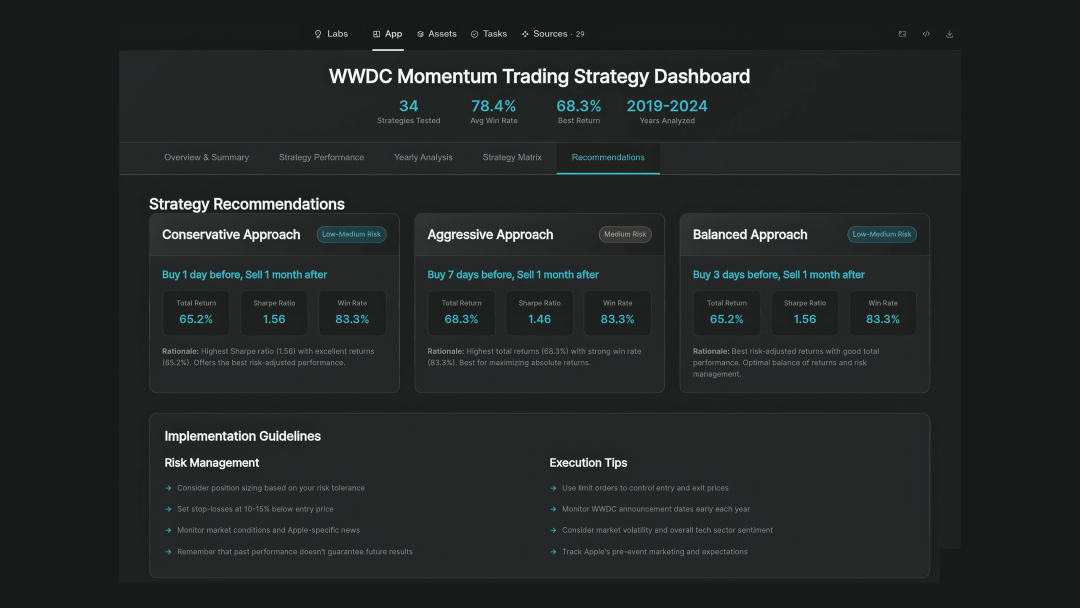This screenshot has width=1080, height=608.
Task: Switch to Overview & Summary tab
Action: [x=207, y=158]
